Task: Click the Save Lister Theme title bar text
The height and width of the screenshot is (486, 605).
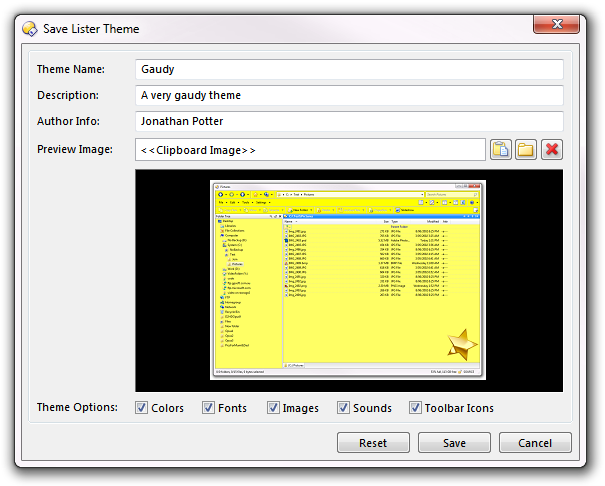Action: click(91, 29)
